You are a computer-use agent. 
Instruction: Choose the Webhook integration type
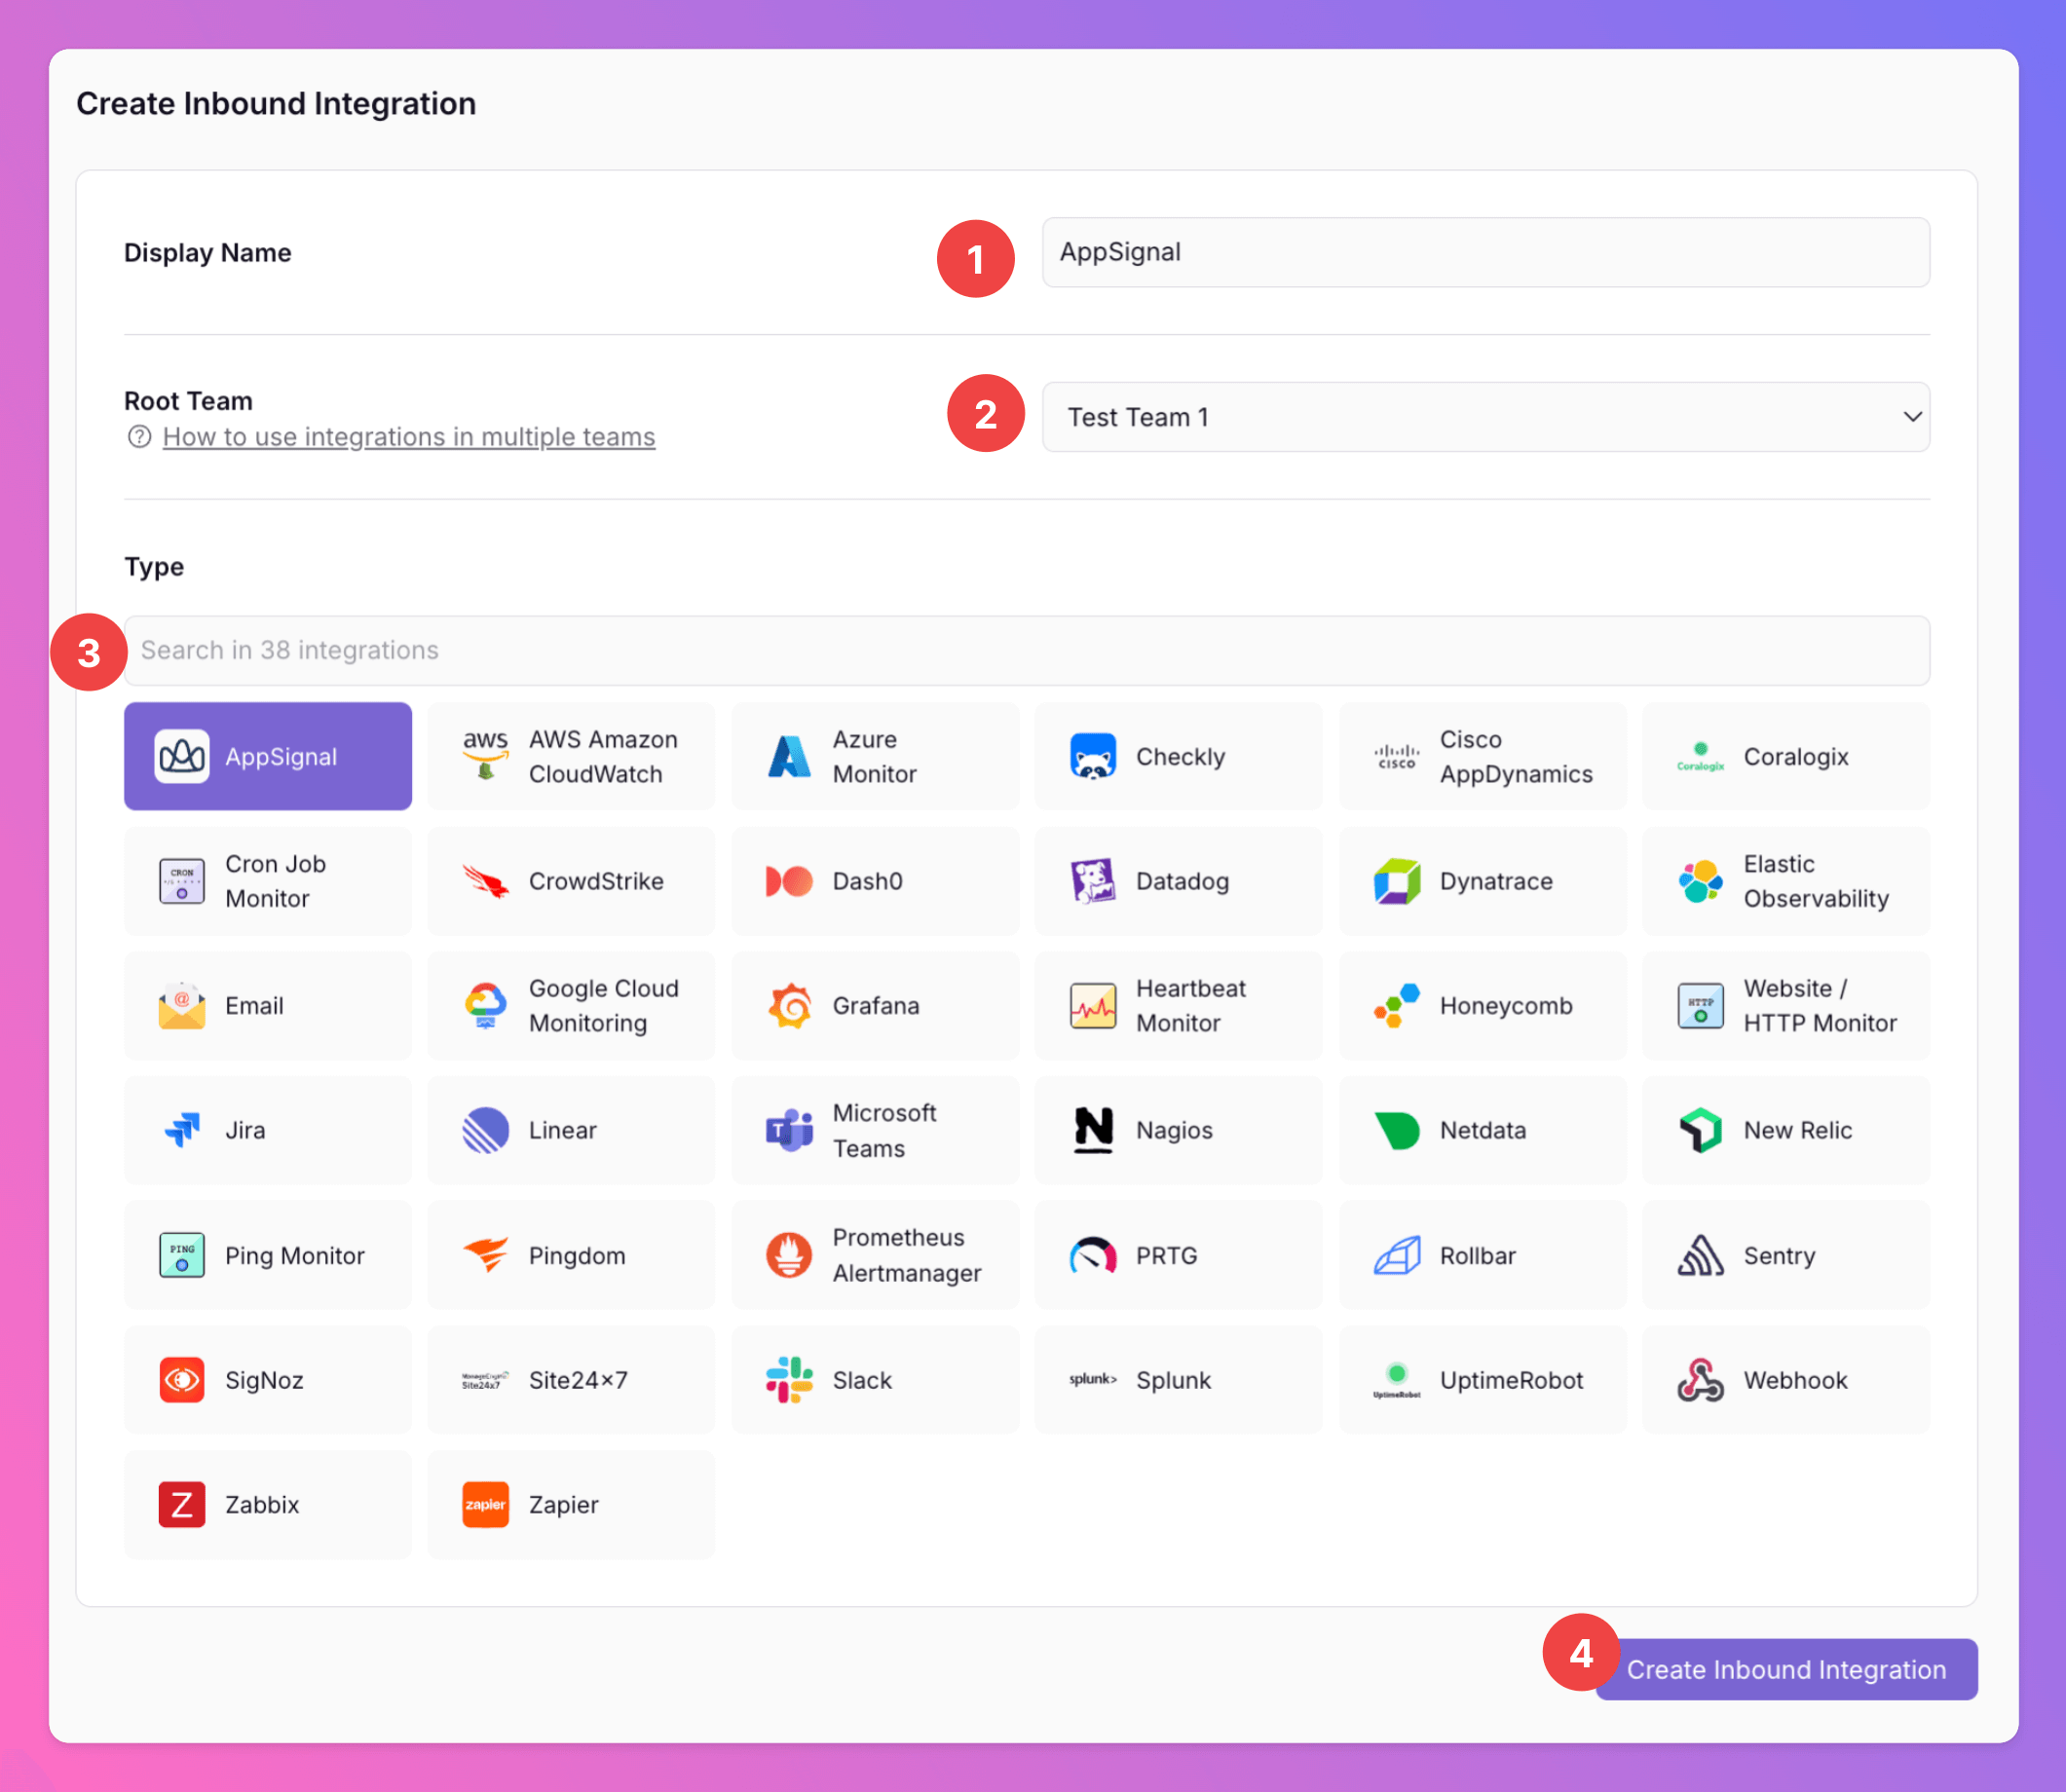(x=1785, y=1379)
